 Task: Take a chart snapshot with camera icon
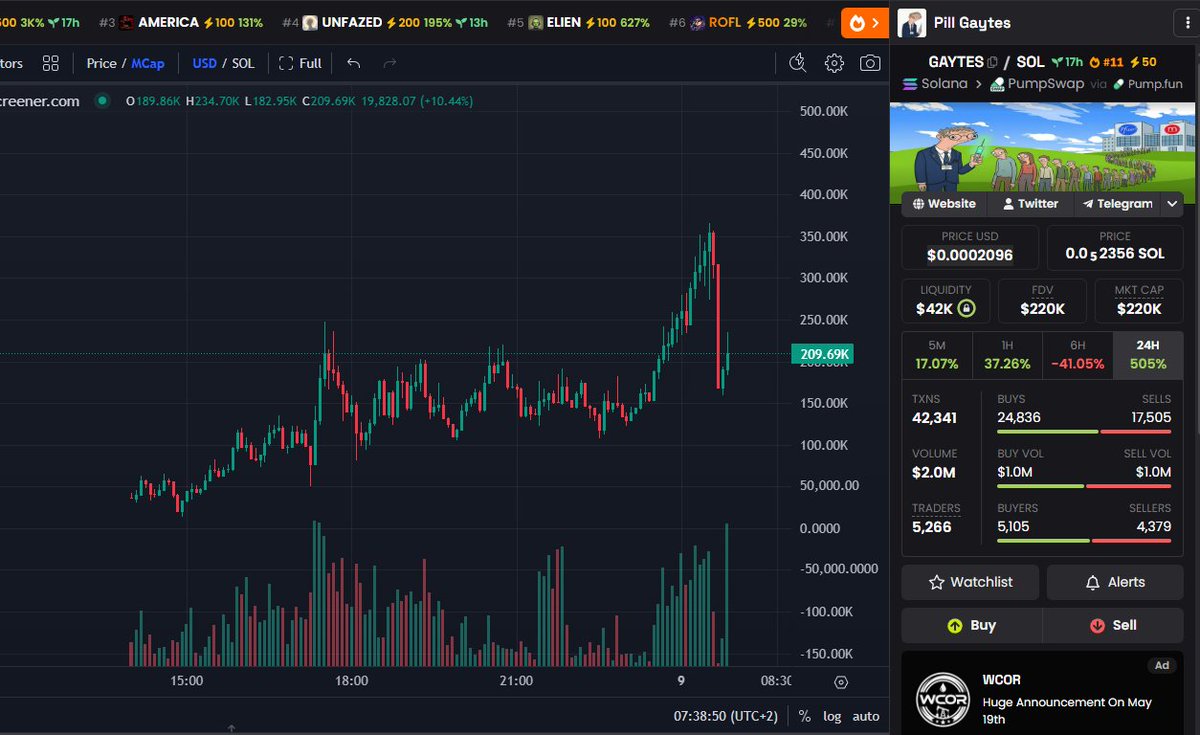[870, 63]
